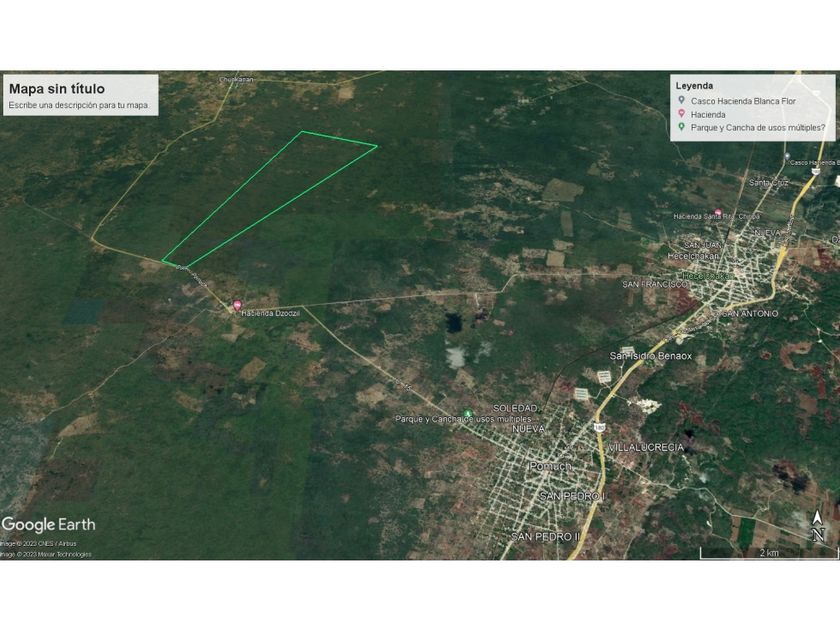Click highway 180 shield near Pomuch

(599, 428)
